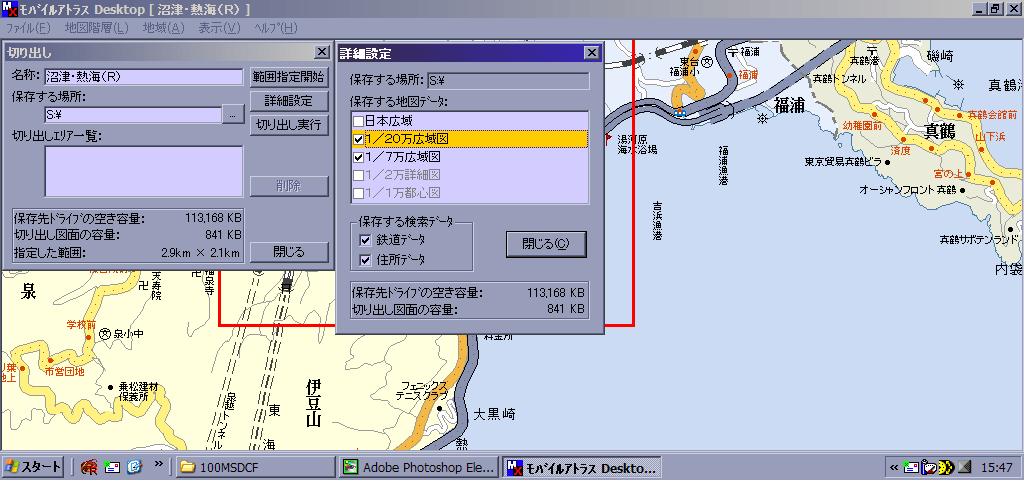The image size is (1024, 480).
Task: Click the 切り出し実行 button
Action: coord(289,125)
